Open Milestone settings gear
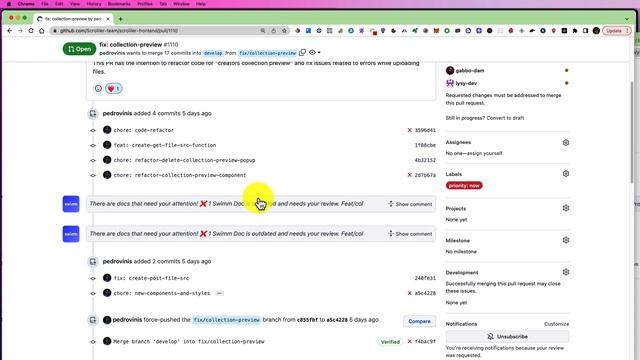Screen dimensions: 640x360 point(566,240)
